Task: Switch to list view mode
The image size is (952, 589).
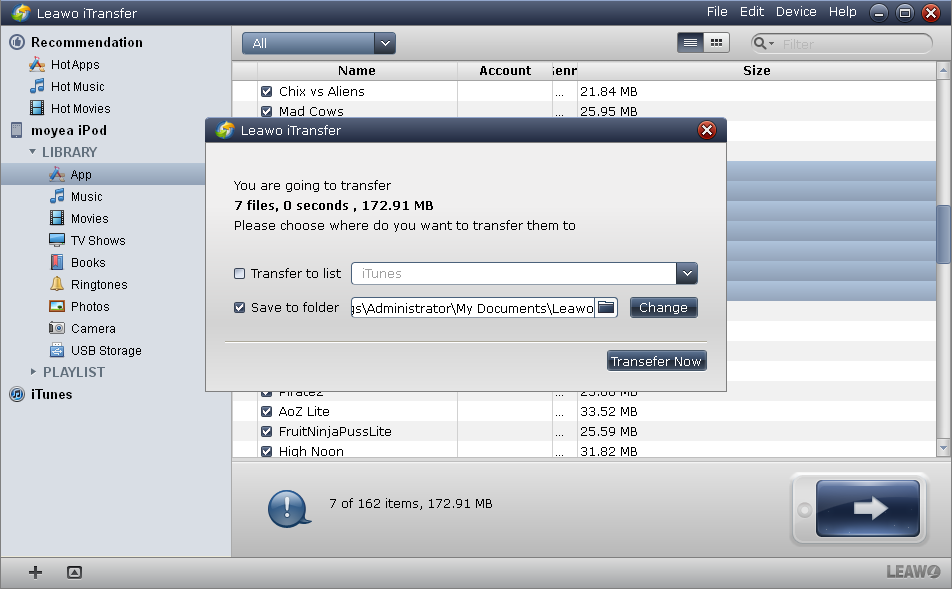Action: [690, 43]
